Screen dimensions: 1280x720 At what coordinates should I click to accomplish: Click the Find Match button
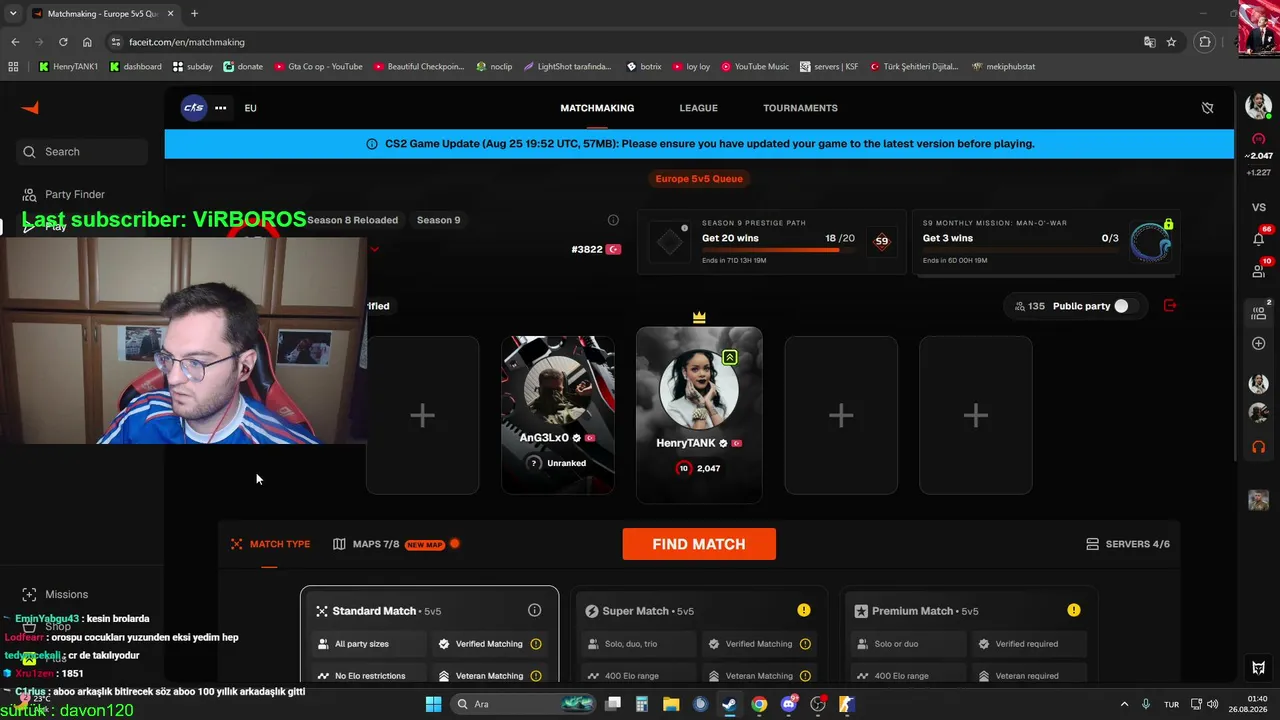699,544
